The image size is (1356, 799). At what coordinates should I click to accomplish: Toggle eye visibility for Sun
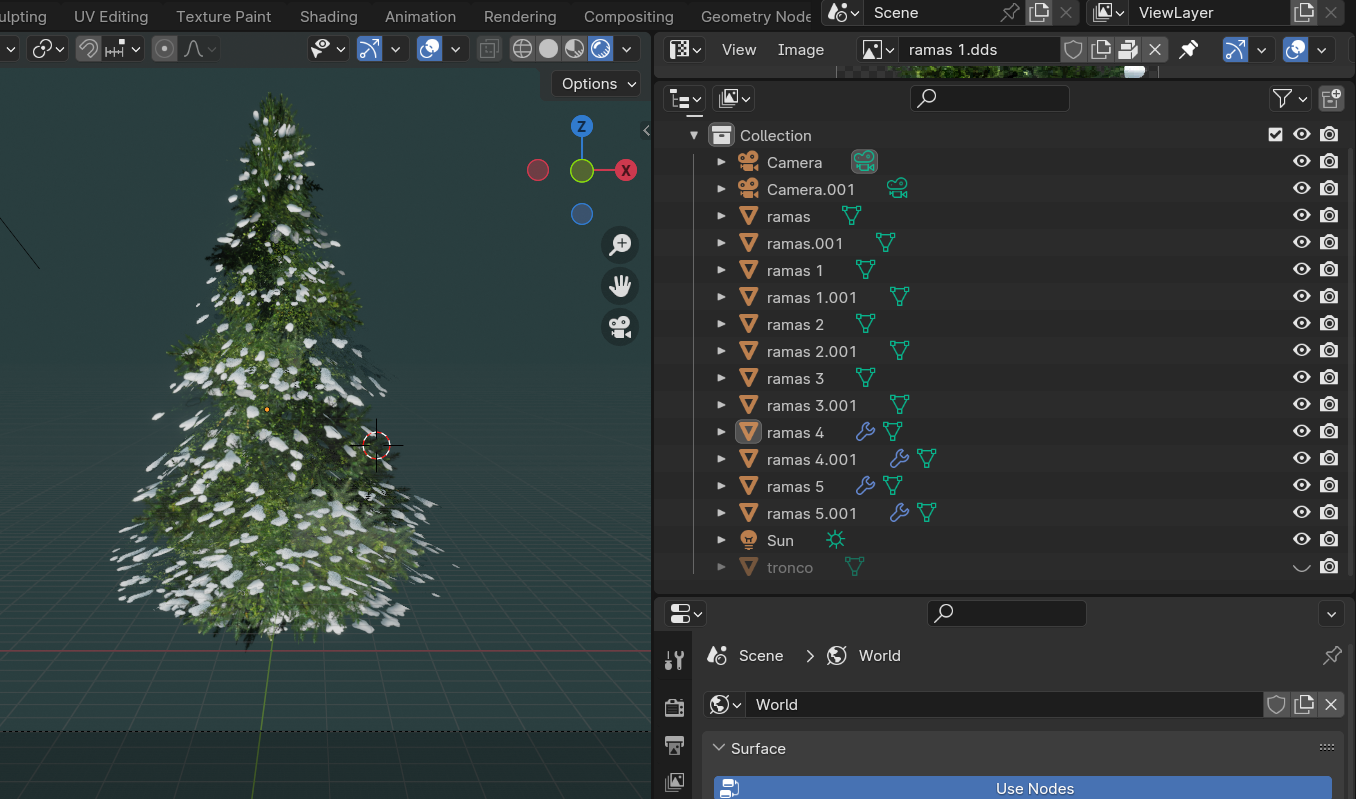1301,540
